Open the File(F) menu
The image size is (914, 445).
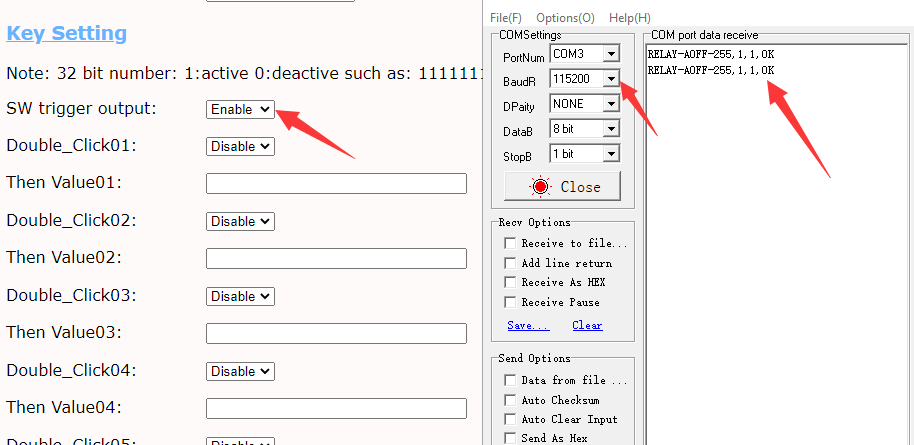[506, 18]
